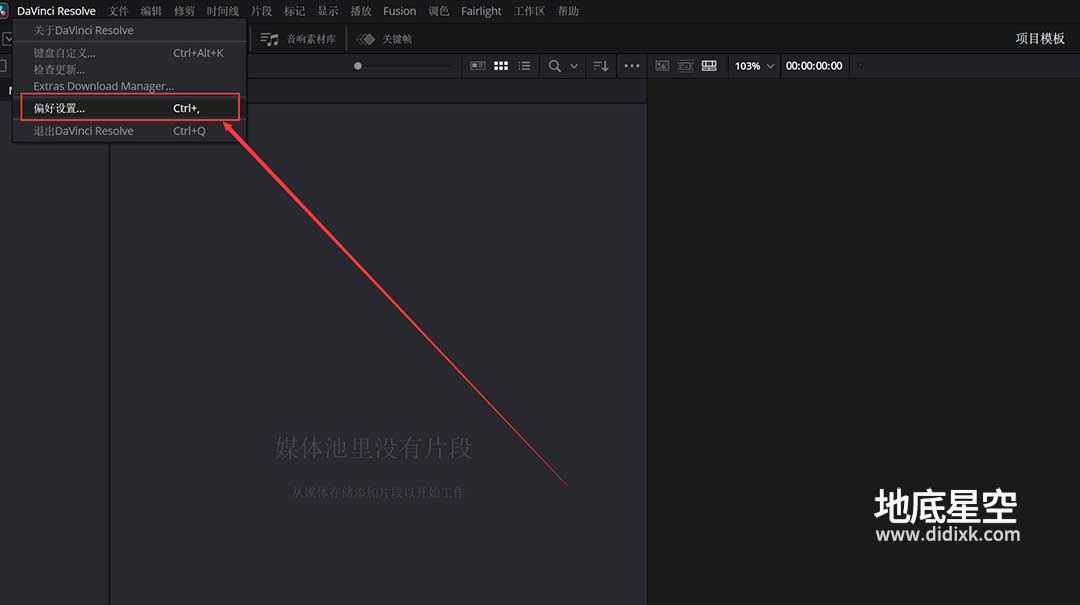Click the media pool search magnifier
The height and width of the screenshot is (605, 1080).
pyautogui.click(x=554, y=66)
